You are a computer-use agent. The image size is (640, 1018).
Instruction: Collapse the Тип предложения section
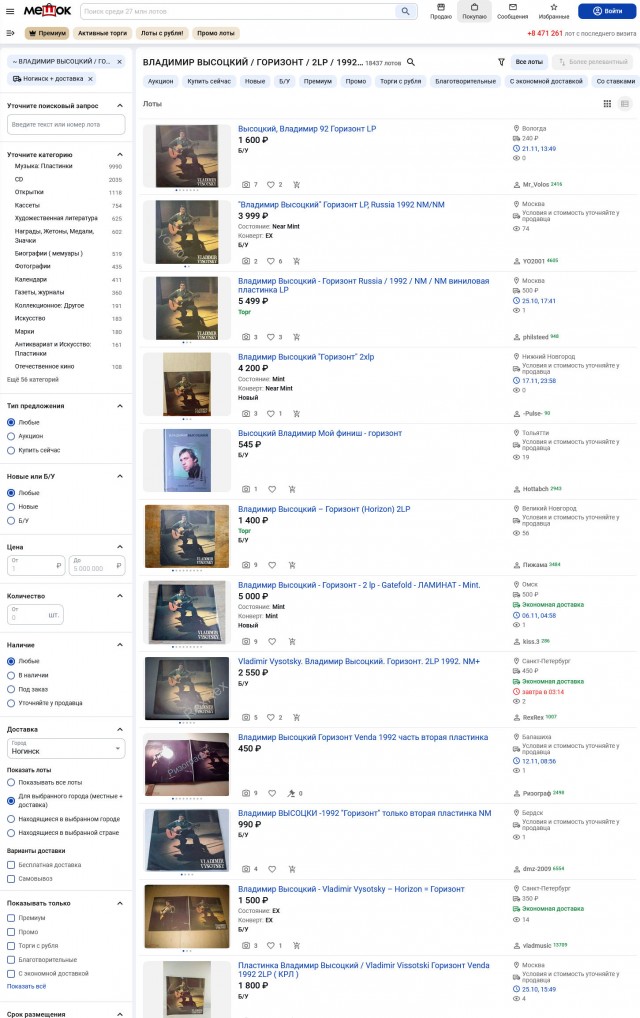pyautogui.click(x=120, y=406)
